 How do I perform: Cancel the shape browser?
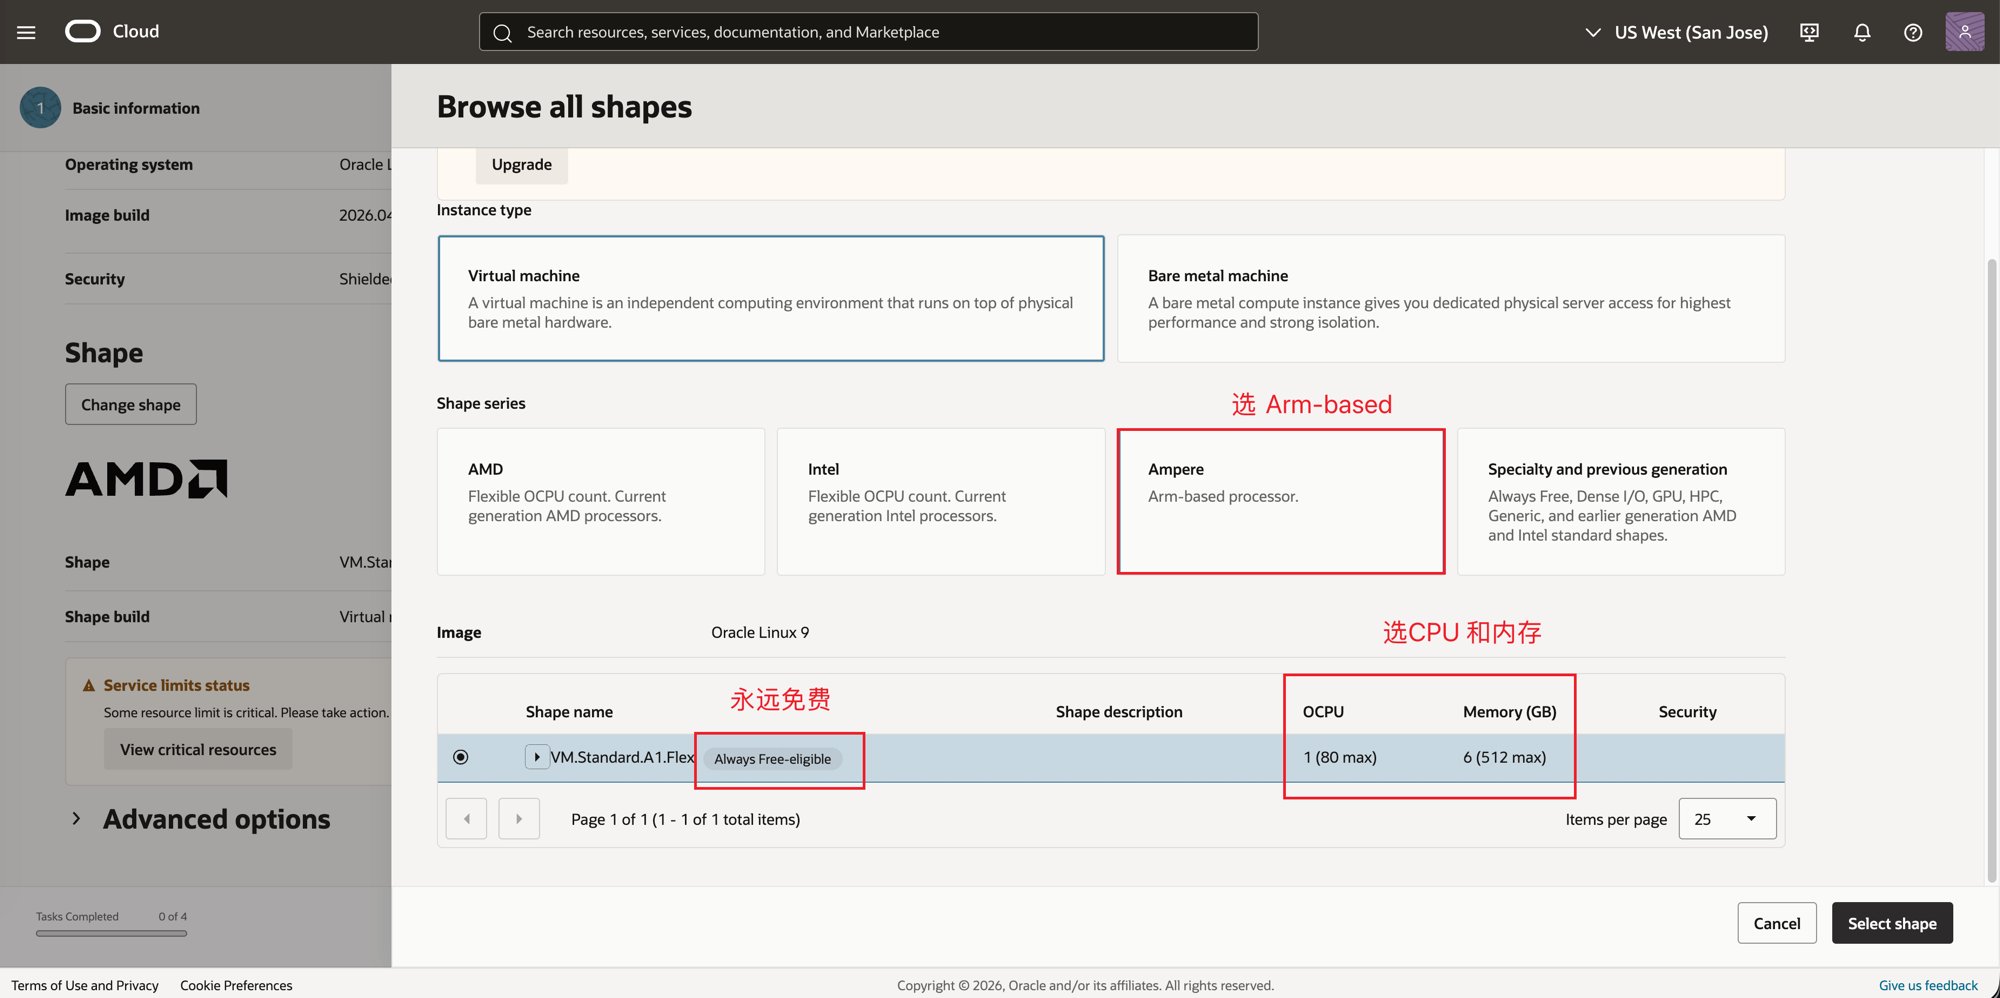pyautogui.click(x=1777, y=923)
